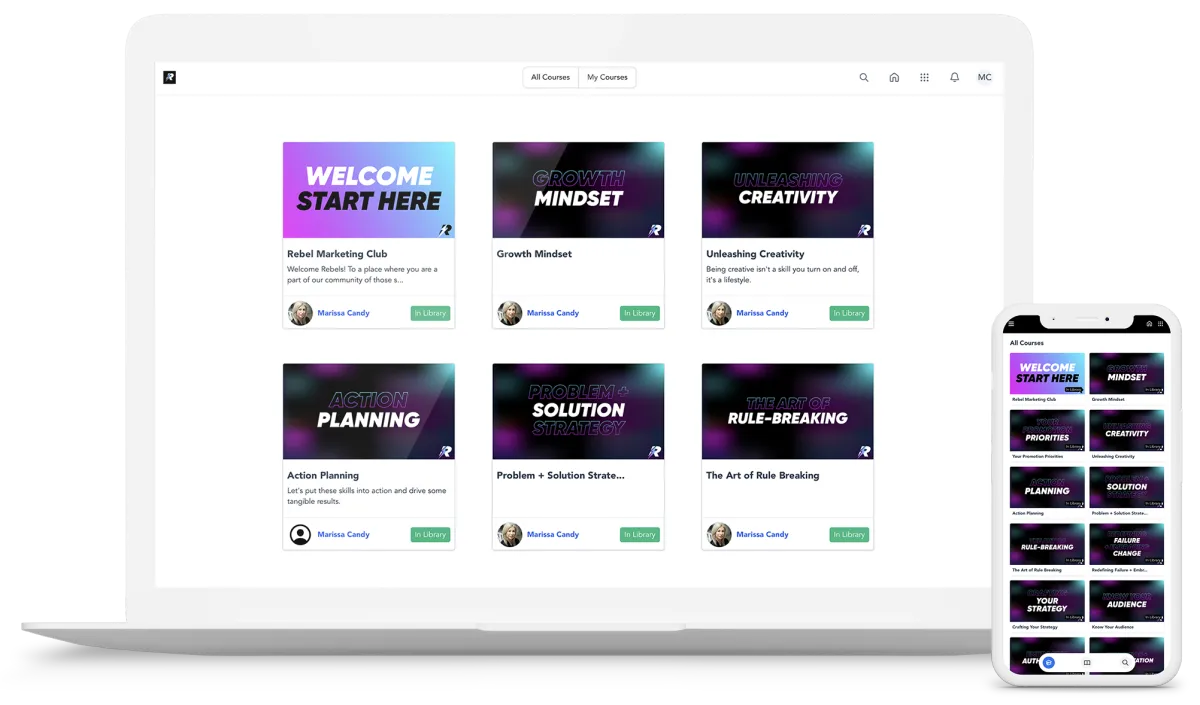Click instructor avatar on Art of Rule Breaking card
The height and width of the screenshot is (705, 1200).
tap(719, 534)
